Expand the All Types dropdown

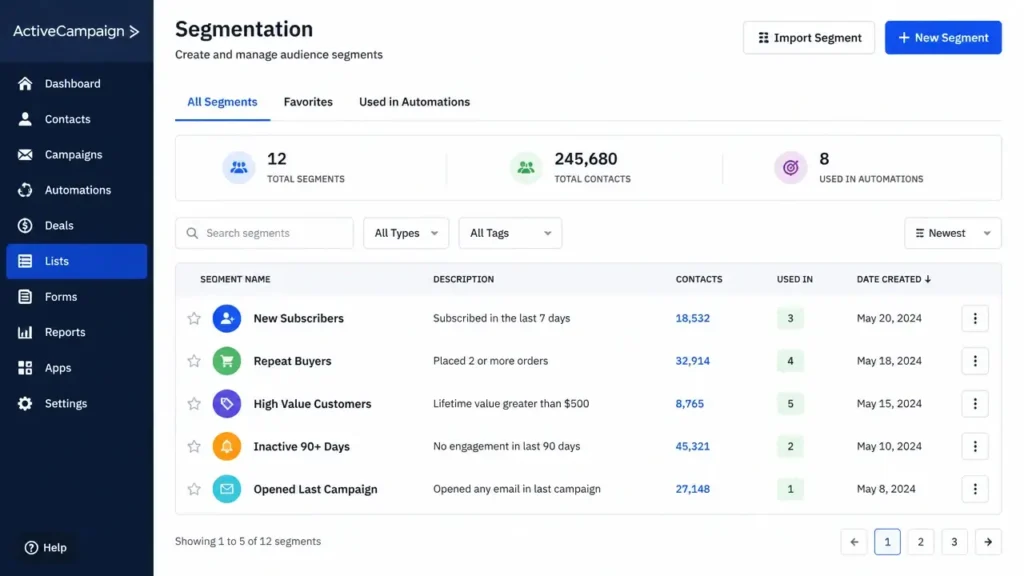coord(406,233)
